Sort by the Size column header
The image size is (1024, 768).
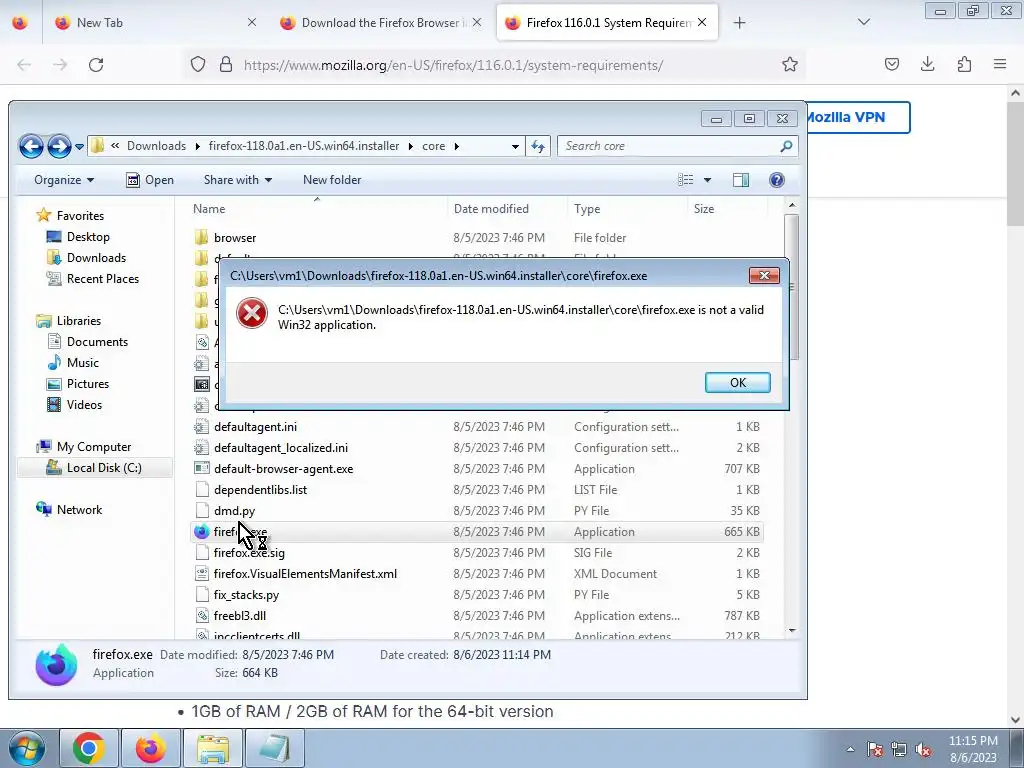(x=726, y=209)
